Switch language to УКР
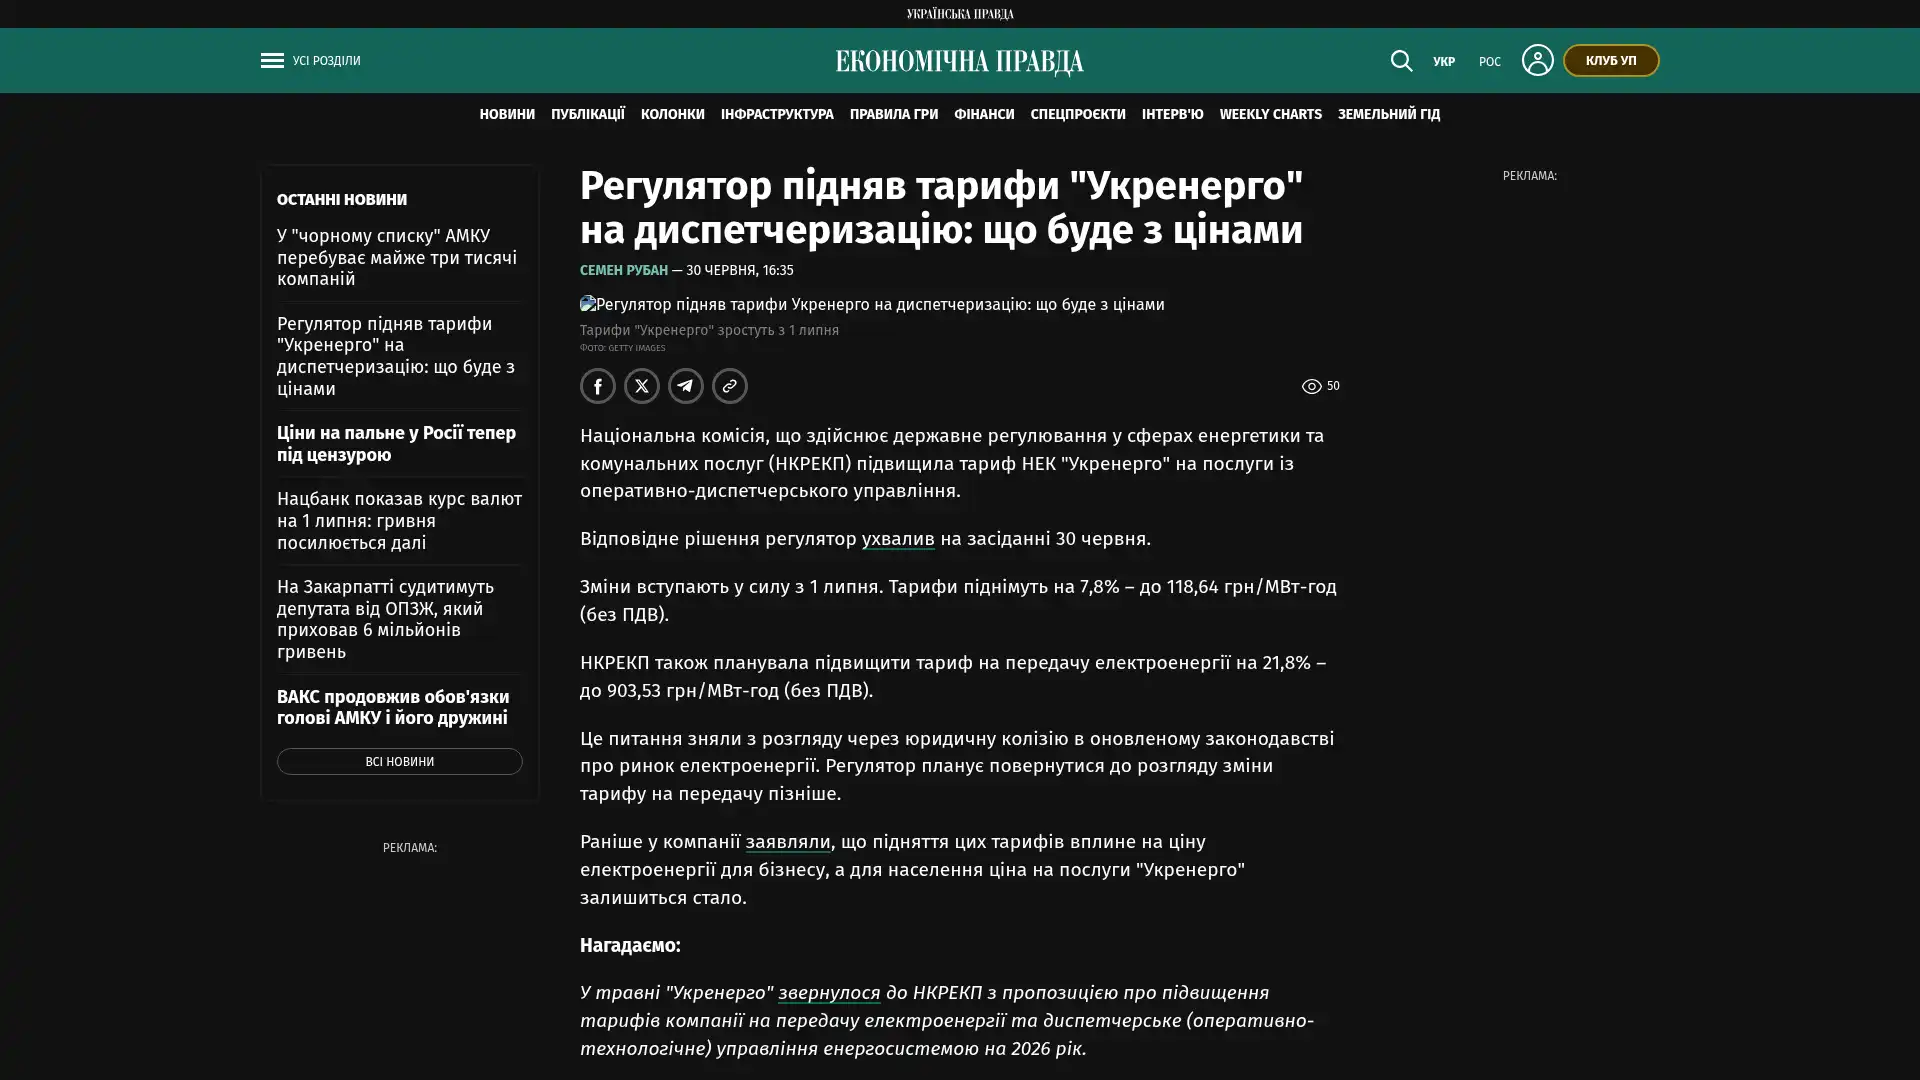 click(1444, 62)
